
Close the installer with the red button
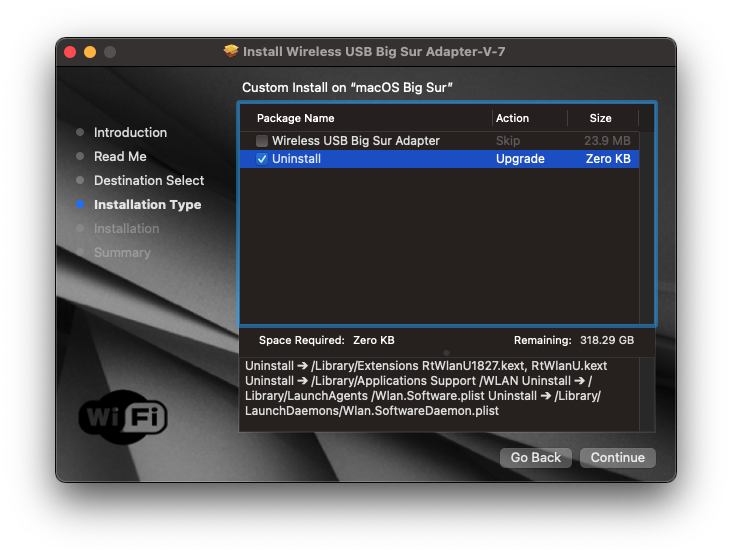[x=70, y=52]
